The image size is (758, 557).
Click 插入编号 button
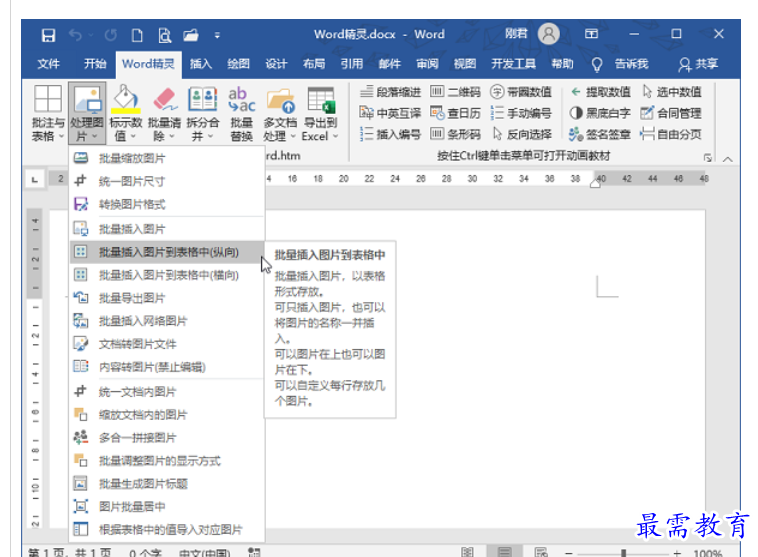pyautogui.click(x=390, y=134)
